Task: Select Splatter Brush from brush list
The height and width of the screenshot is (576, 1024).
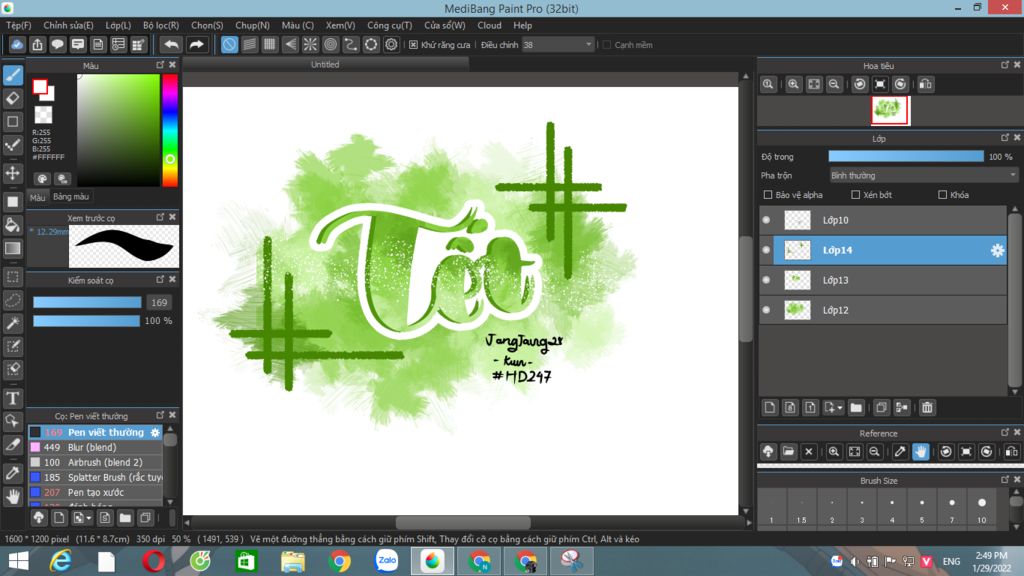Action: coord(95,477)
